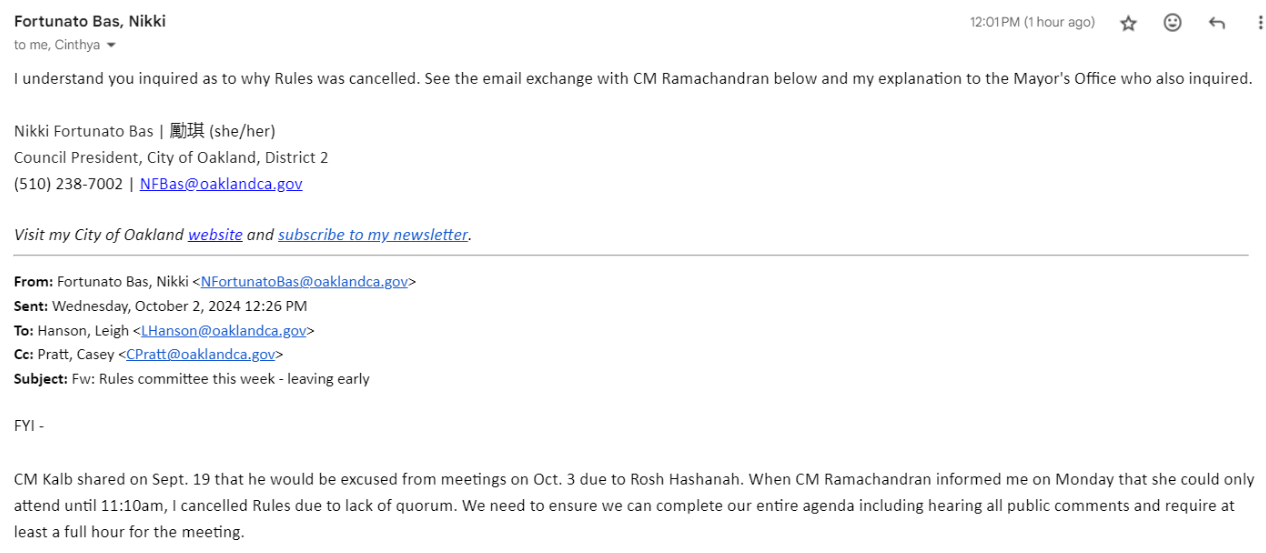Click the NFortunatoBas@oaklandca.gov address in From line
The image size is (1266, 553).
pos(304,282)
